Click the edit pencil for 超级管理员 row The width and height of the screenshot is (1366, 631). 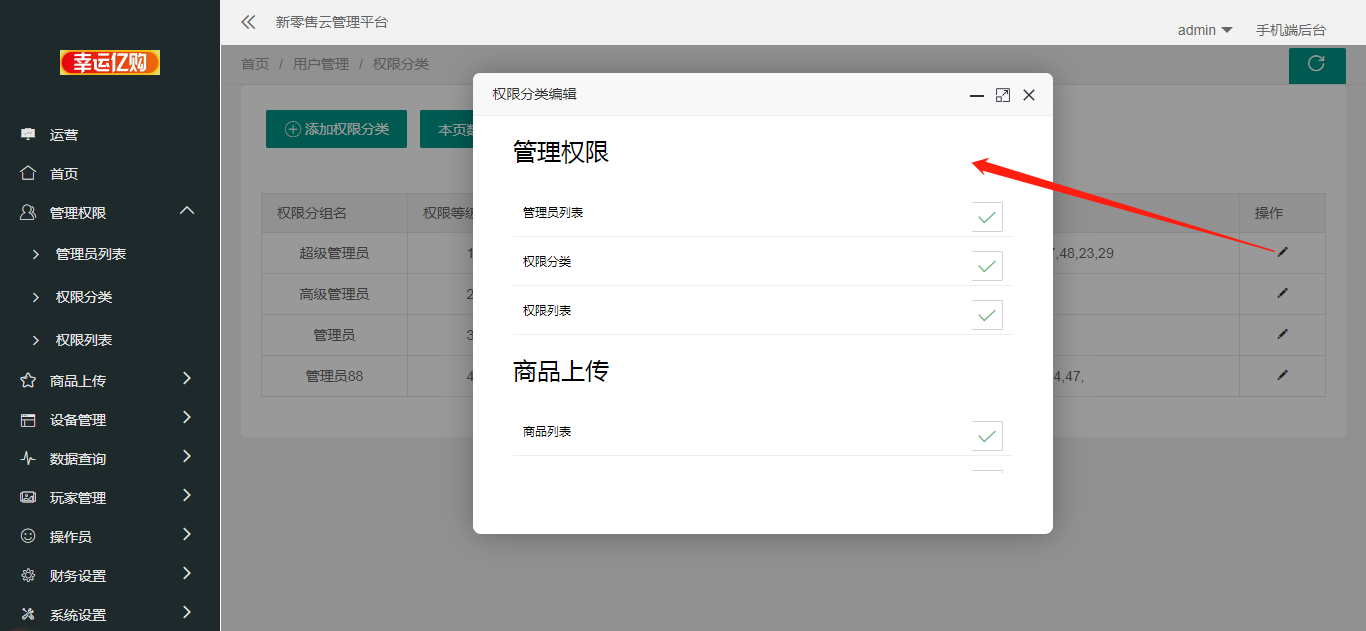click(x=1282, y=253)
